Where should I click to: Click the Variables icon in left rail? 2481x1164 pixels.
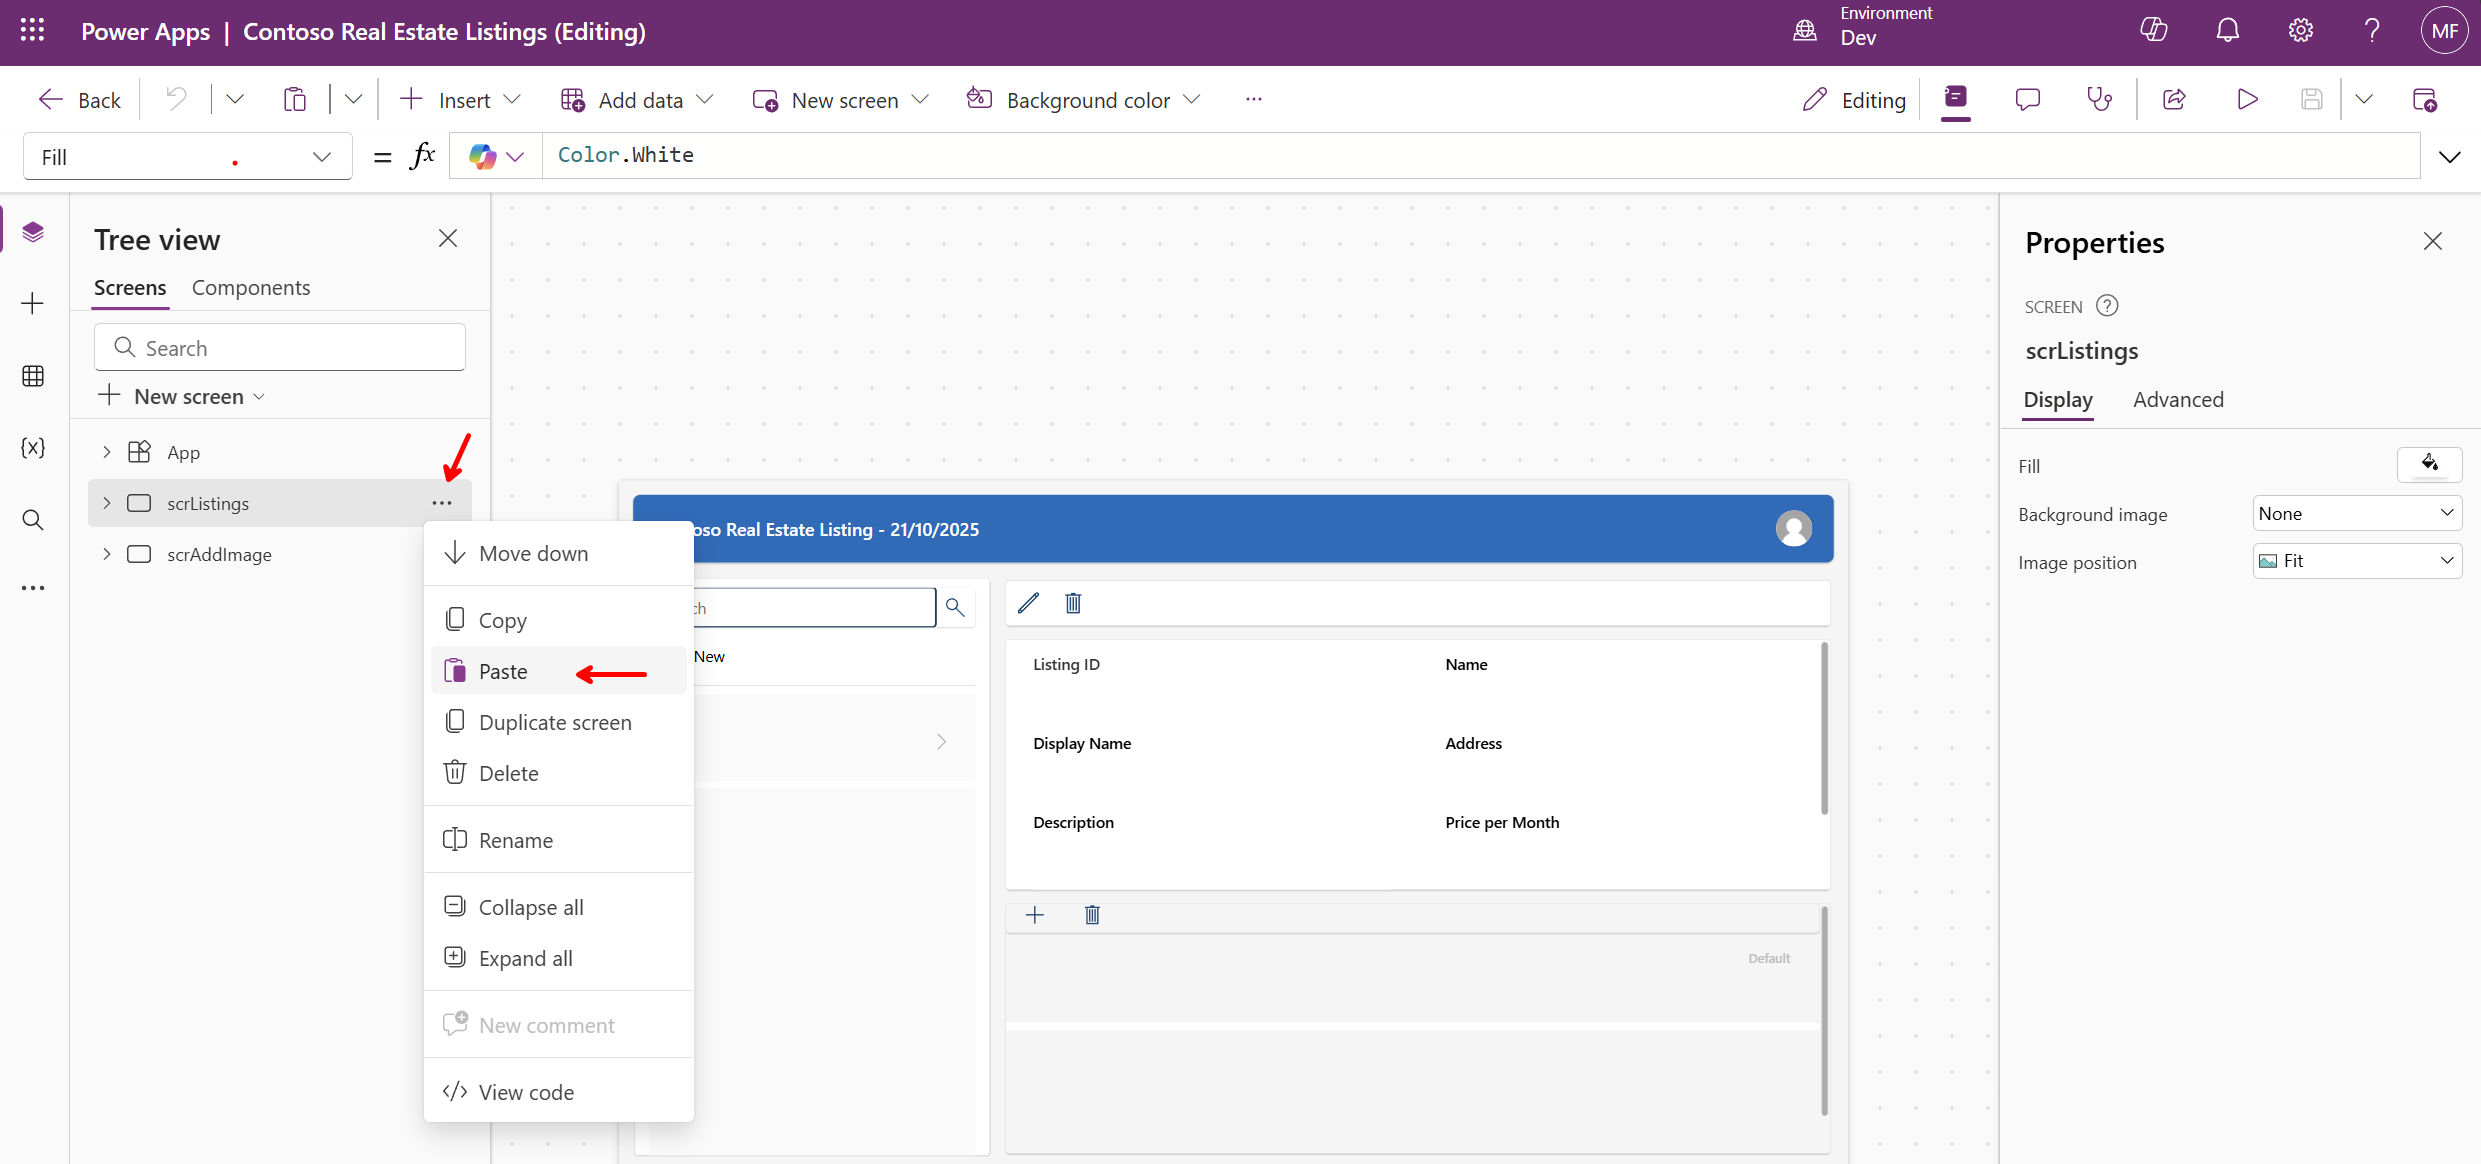click(33, 448)
